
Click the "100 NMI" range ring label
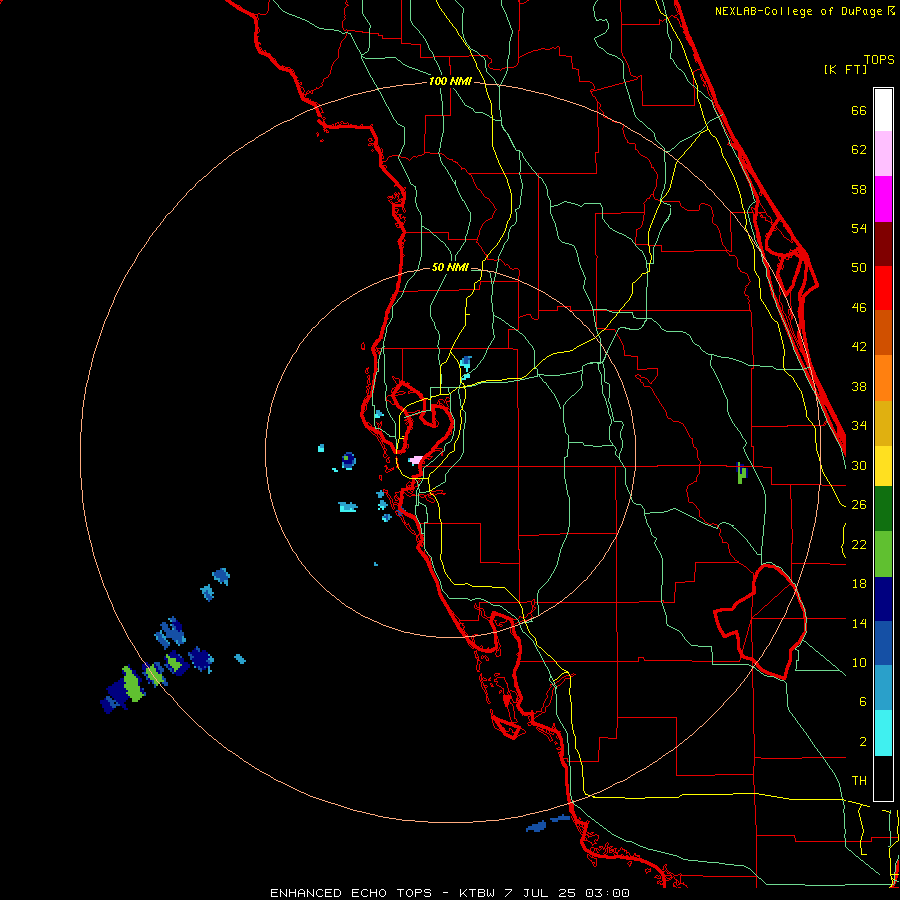[x=450, y=82]
